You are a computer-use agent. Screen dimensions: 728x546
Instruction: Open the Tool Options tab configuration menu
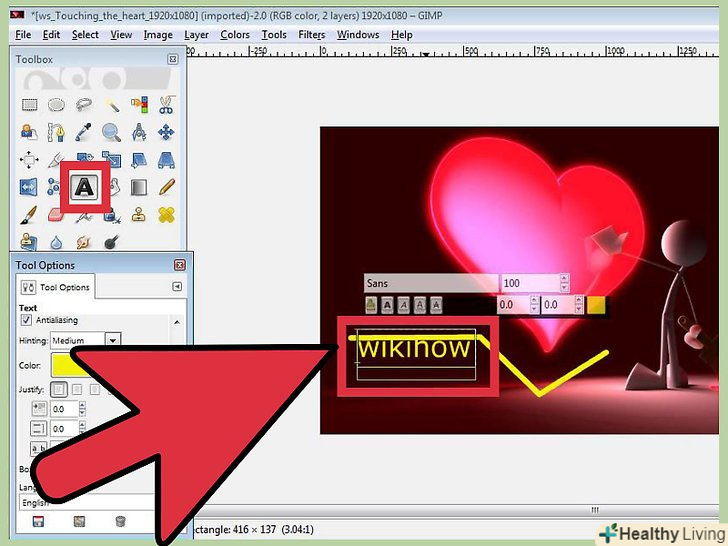(x=177, y=286)
